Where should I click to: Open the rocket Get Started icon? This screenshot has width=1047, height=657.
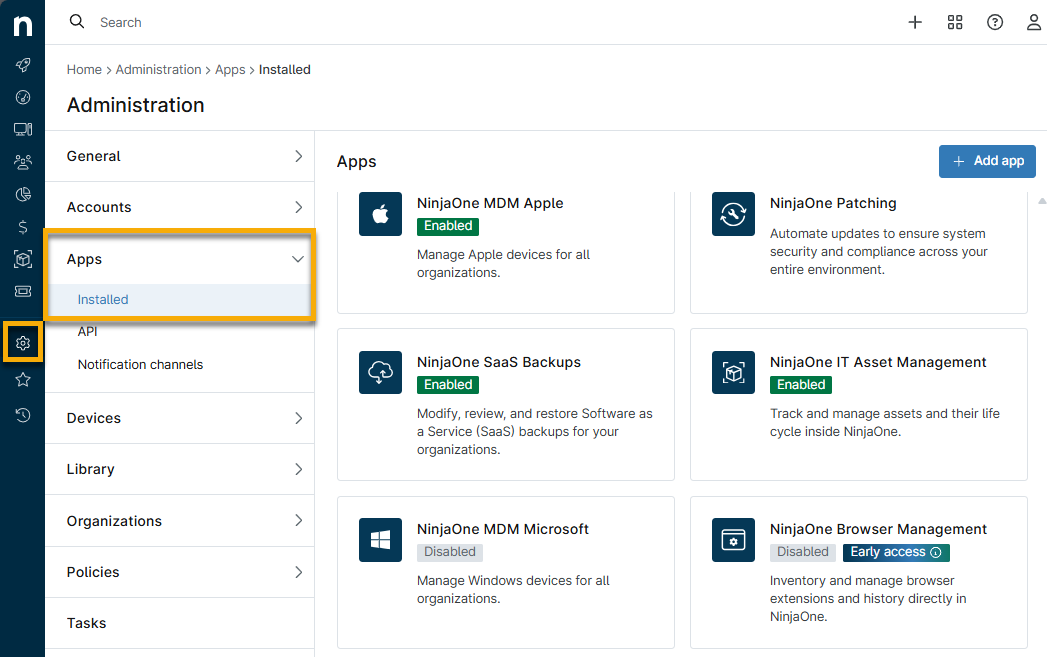point(23,65)
